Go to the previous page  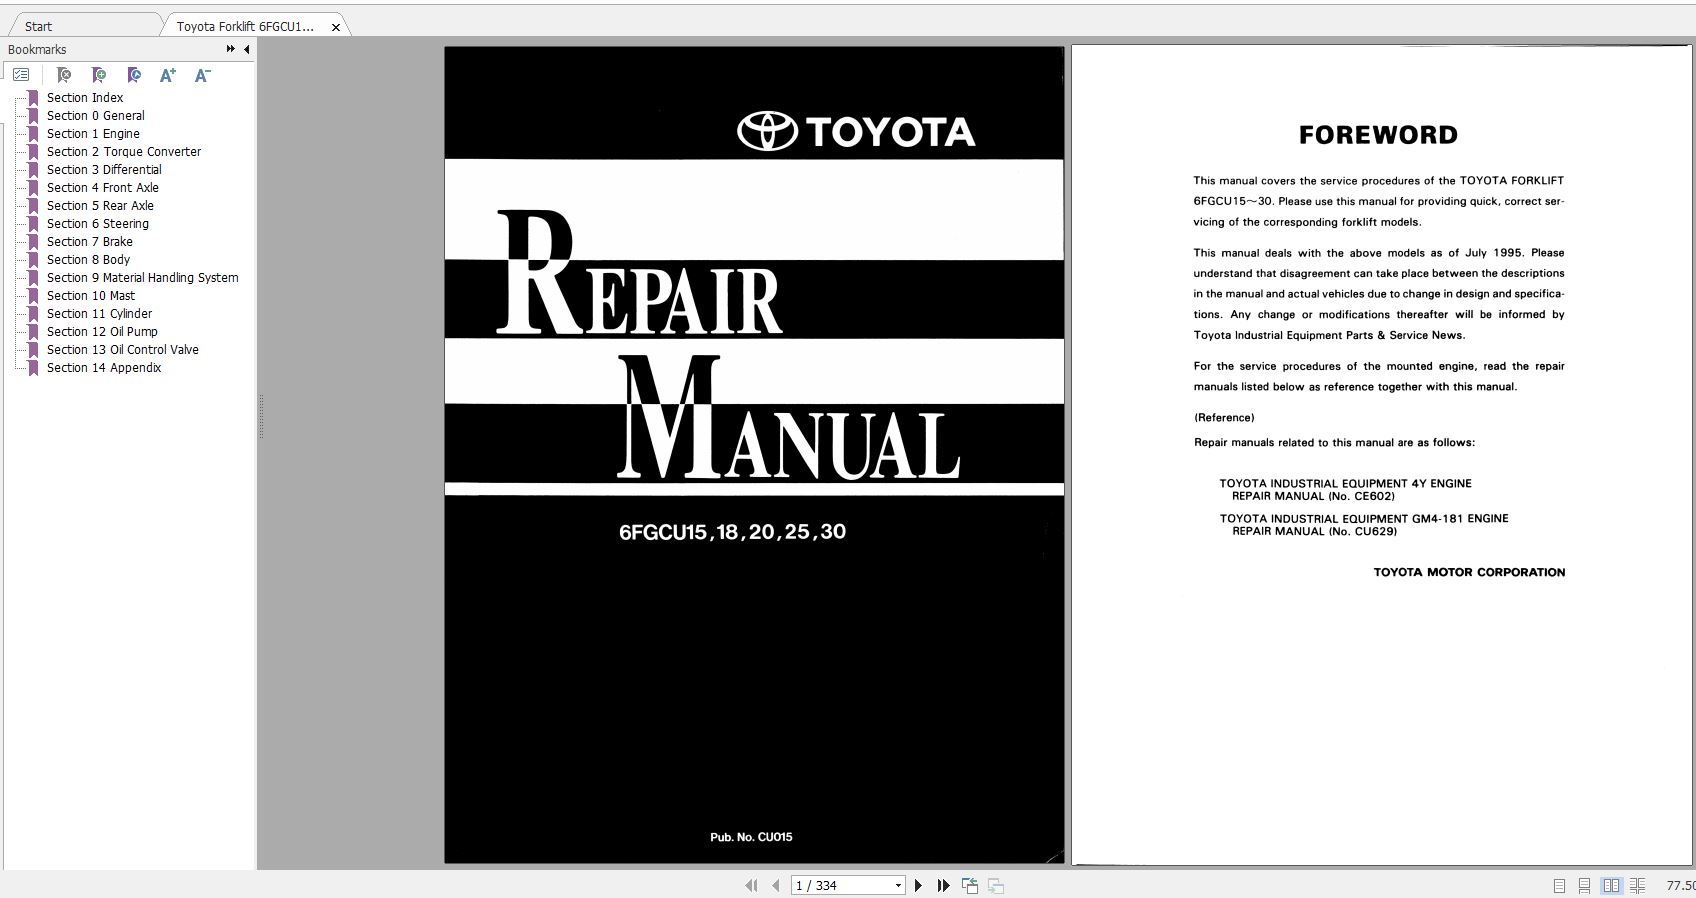point(775,885)
